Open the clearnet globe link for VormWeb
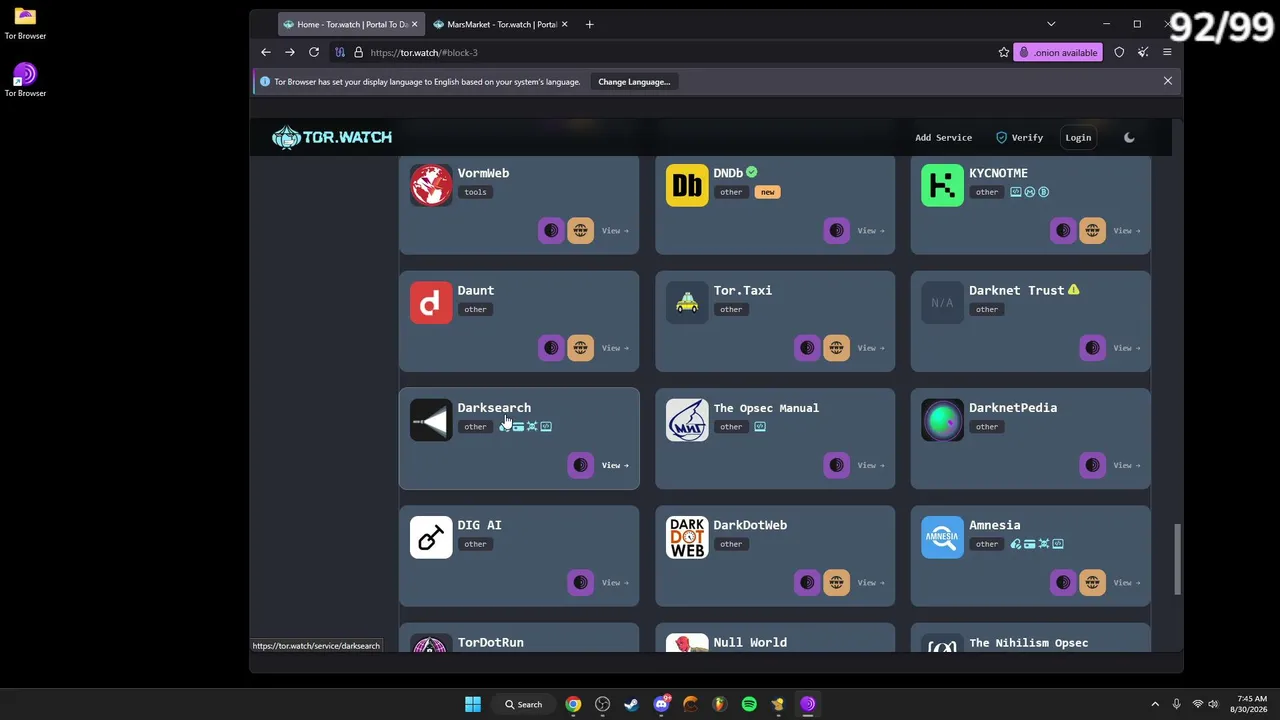The height and width of the screenshot is (720, 1280). click(x=580, y=231)
